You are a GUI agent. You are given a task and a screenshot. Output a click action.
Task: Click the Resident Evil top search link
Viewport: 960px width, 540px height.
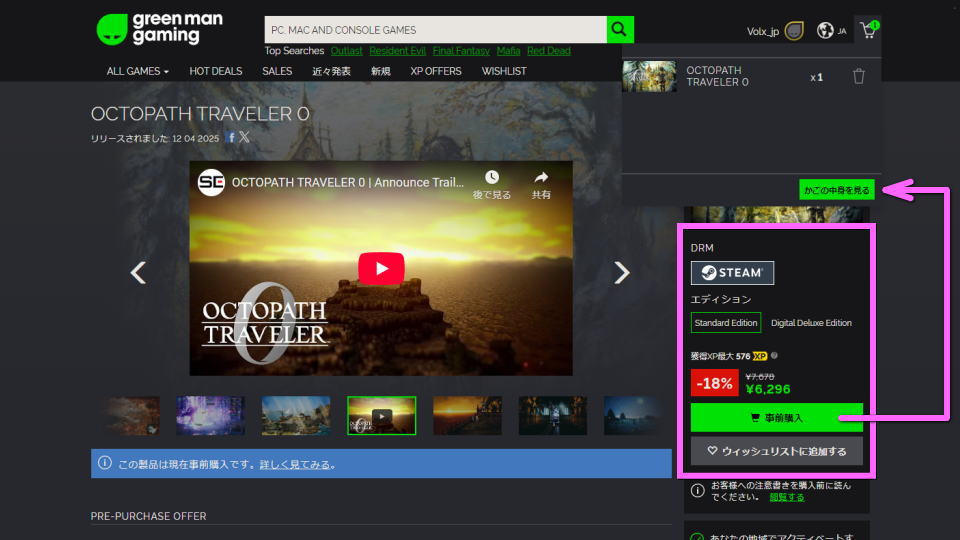click(x=397, y=51)
